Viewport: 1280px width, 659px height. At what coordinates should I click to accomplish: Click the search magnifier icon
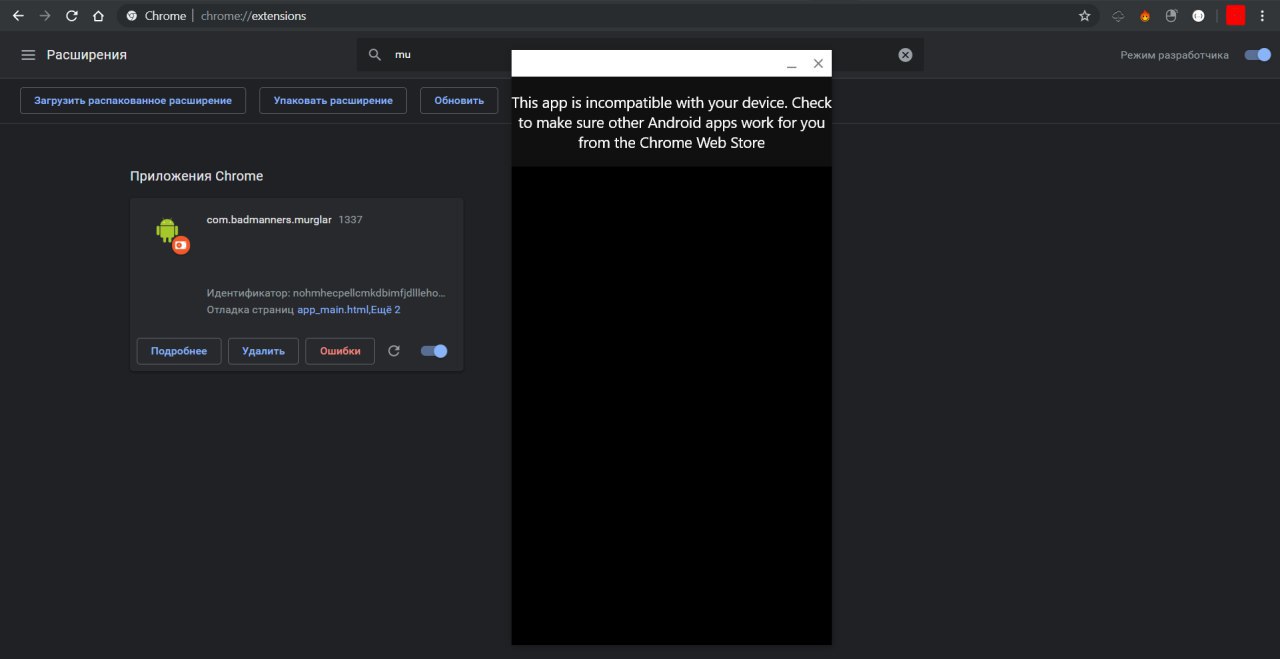click(x=375, y=55)
